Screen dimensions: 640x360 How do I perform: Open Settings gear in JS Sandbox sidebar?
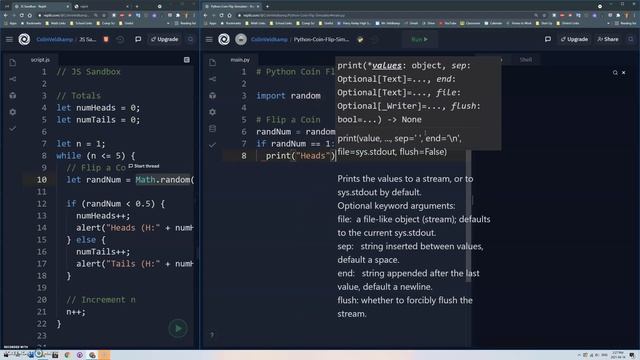pos(13,112)
